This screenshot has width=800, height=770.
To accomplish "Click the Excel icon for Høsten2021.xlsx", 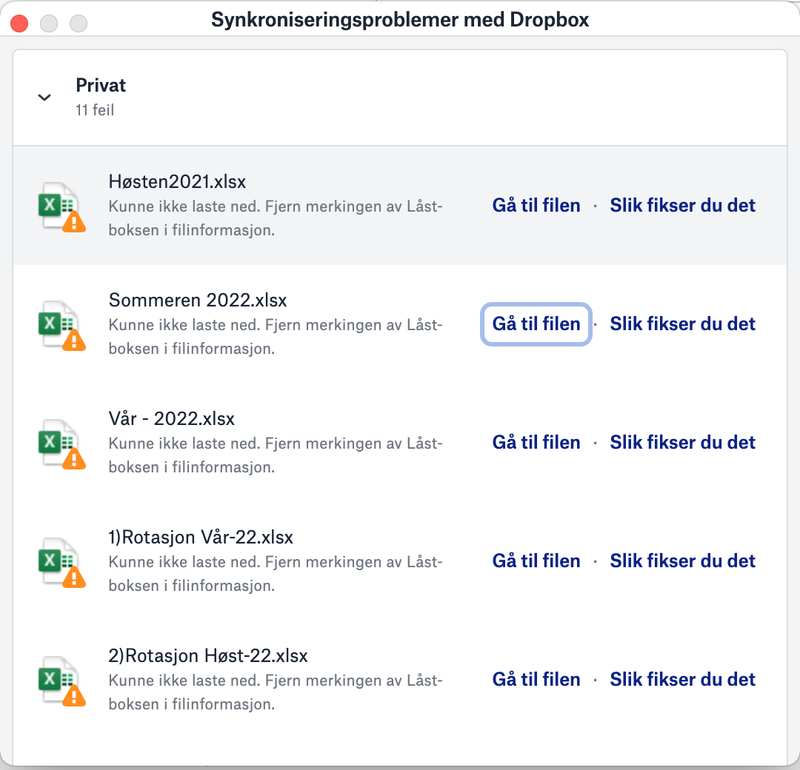I will (x=60, y=206).
